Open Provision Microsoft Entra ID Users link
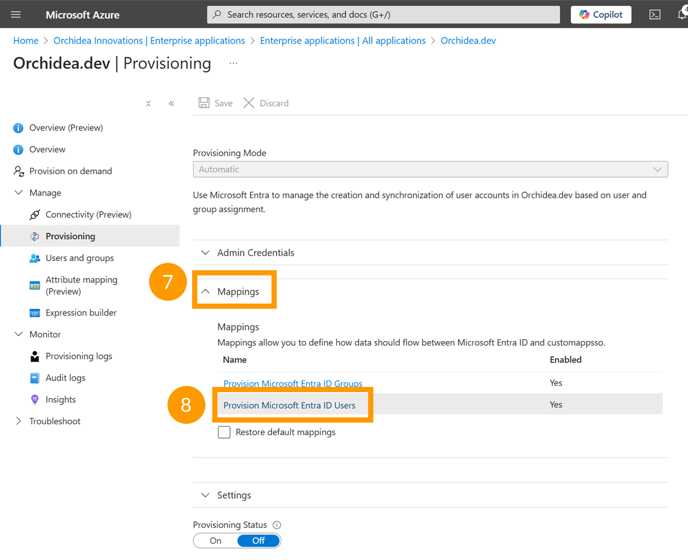 [289, 406]
